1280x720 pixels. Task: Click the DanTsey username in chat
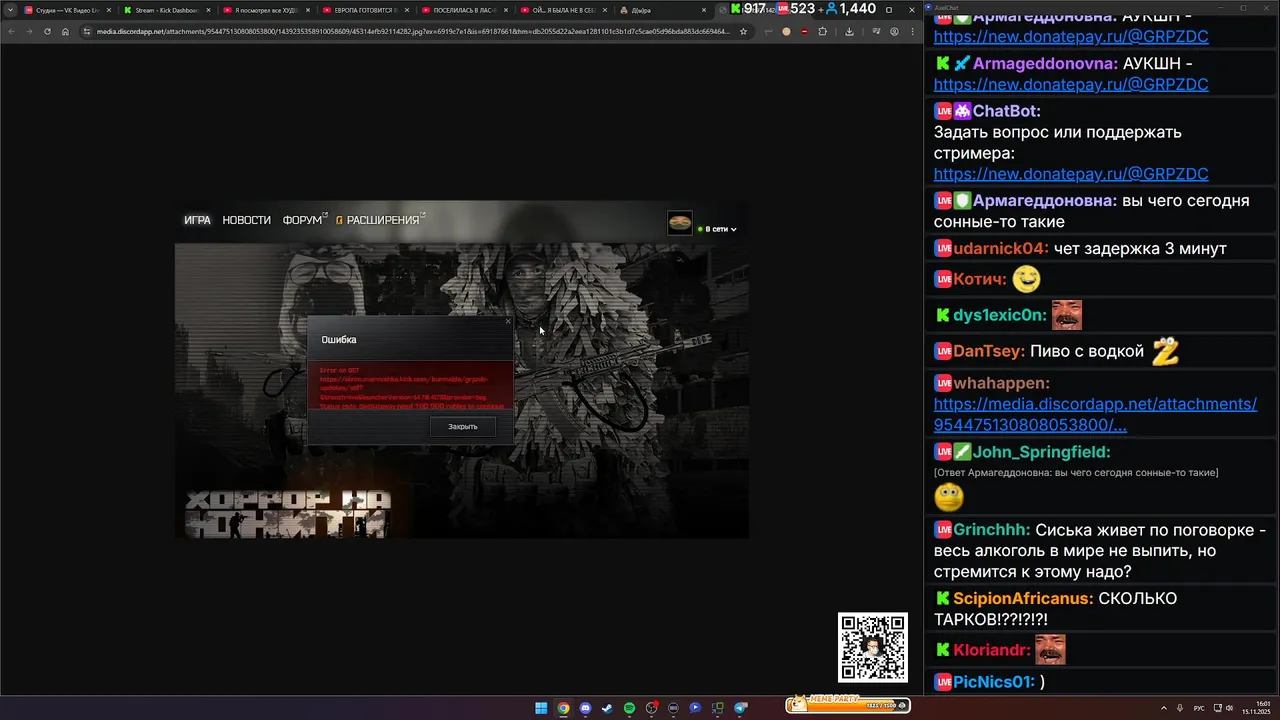point(989,352)
